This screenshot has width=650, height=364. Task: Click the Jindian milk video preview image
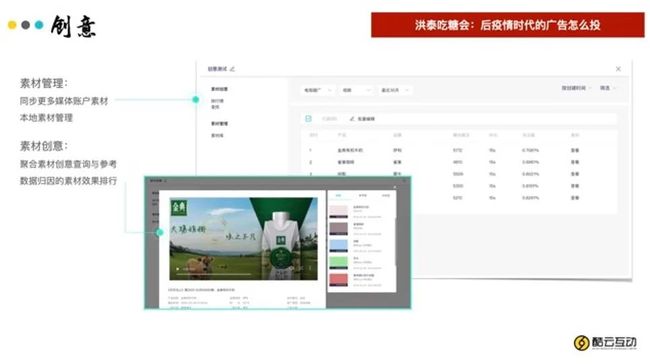pos(243,239)
